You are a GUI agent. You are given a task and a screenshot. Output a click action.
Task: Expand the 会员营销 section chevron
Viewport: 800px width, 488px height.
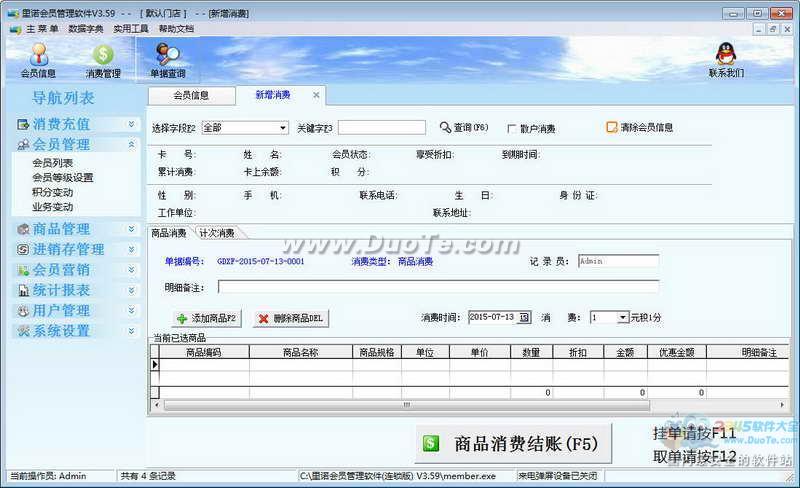pos(132,270)
